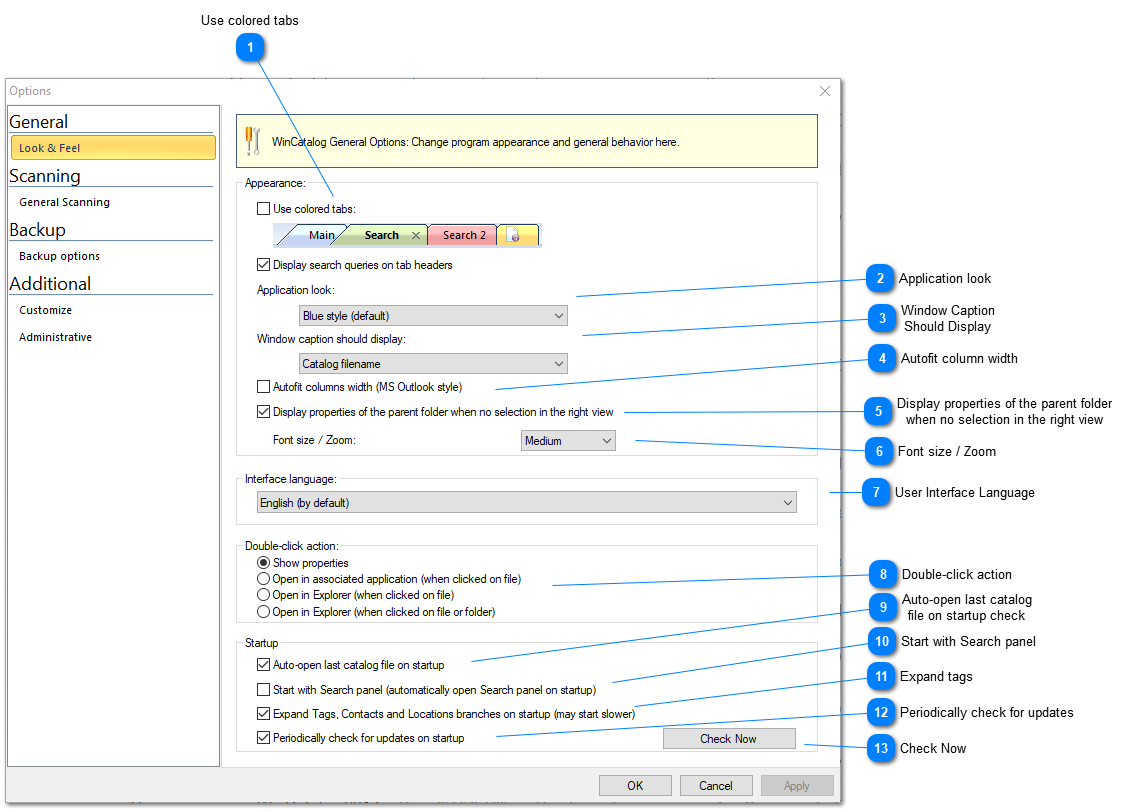The image size is (1128, 812).
Task: Click numbered callout badge 13
Action: 881,749
